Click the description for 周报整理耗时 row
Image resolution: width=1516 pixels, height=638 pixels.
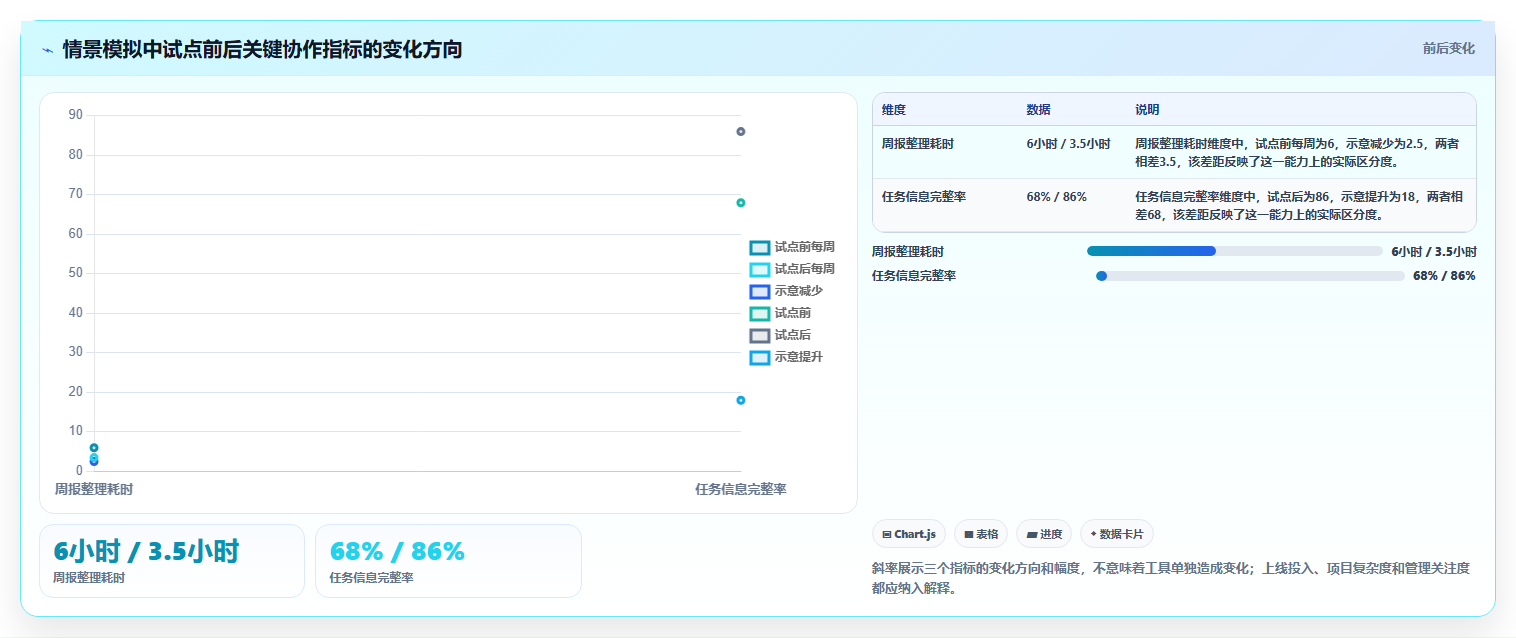1297,152
